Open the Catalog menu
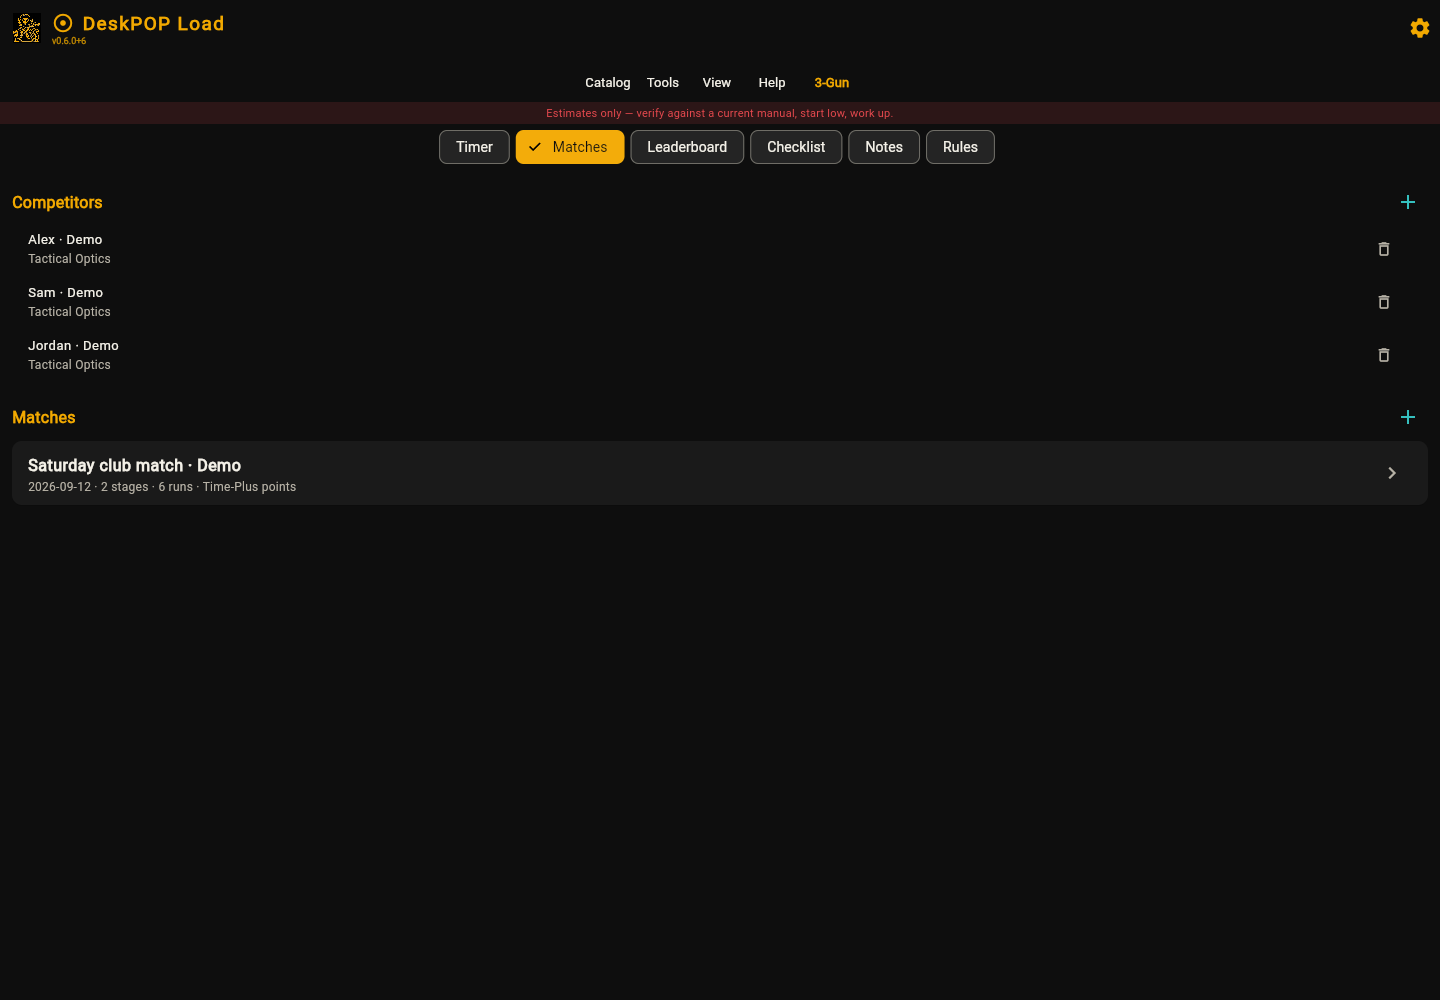1440x1000 pixels. 608,83
